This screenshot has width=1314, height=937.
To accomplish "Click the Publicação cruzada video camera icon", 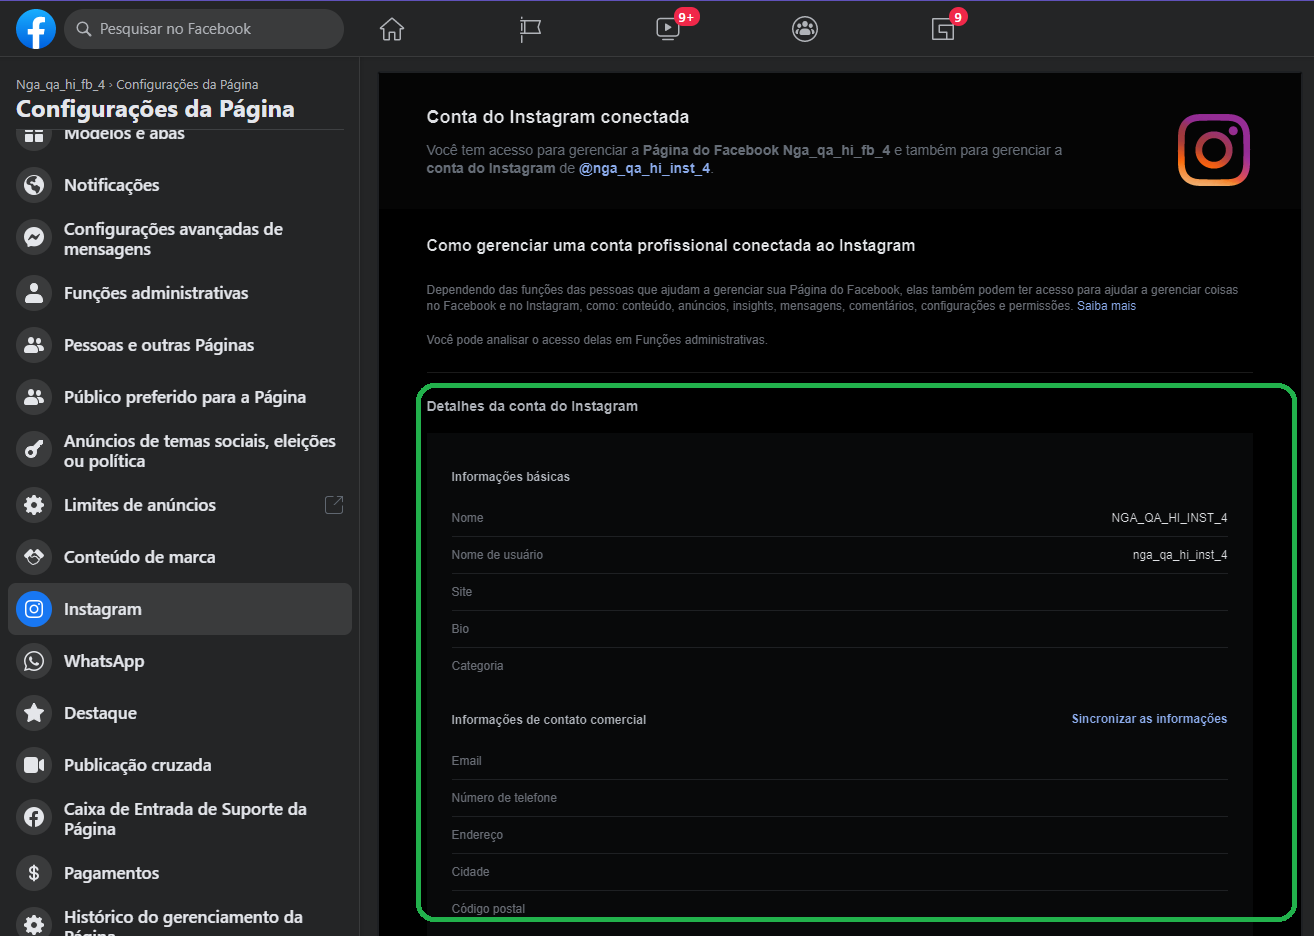I will [34, 765].
